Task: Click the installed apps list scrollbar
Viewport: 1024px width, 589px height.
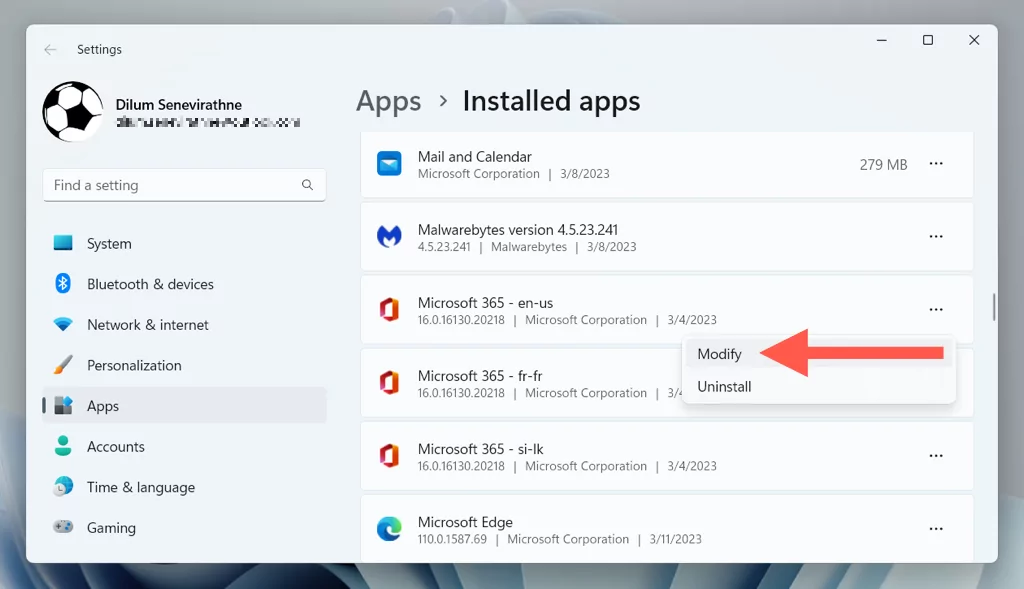Action: point(993,307)
